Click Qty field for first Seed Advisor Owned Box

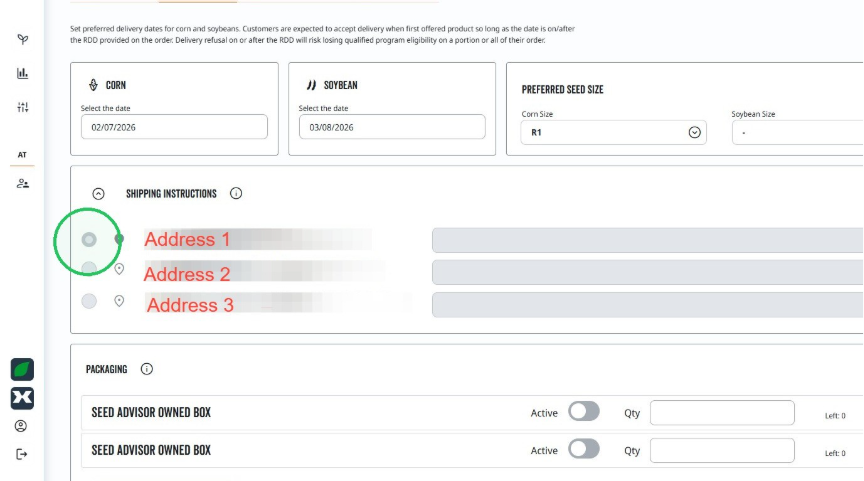722,413
